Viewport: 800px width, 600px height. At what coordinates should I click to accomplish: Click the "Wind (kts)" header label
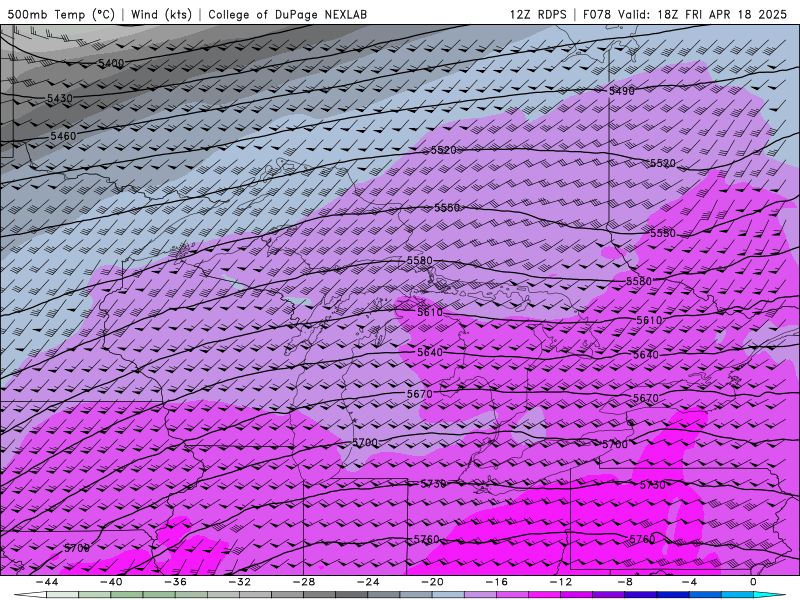tap(161, 14)
